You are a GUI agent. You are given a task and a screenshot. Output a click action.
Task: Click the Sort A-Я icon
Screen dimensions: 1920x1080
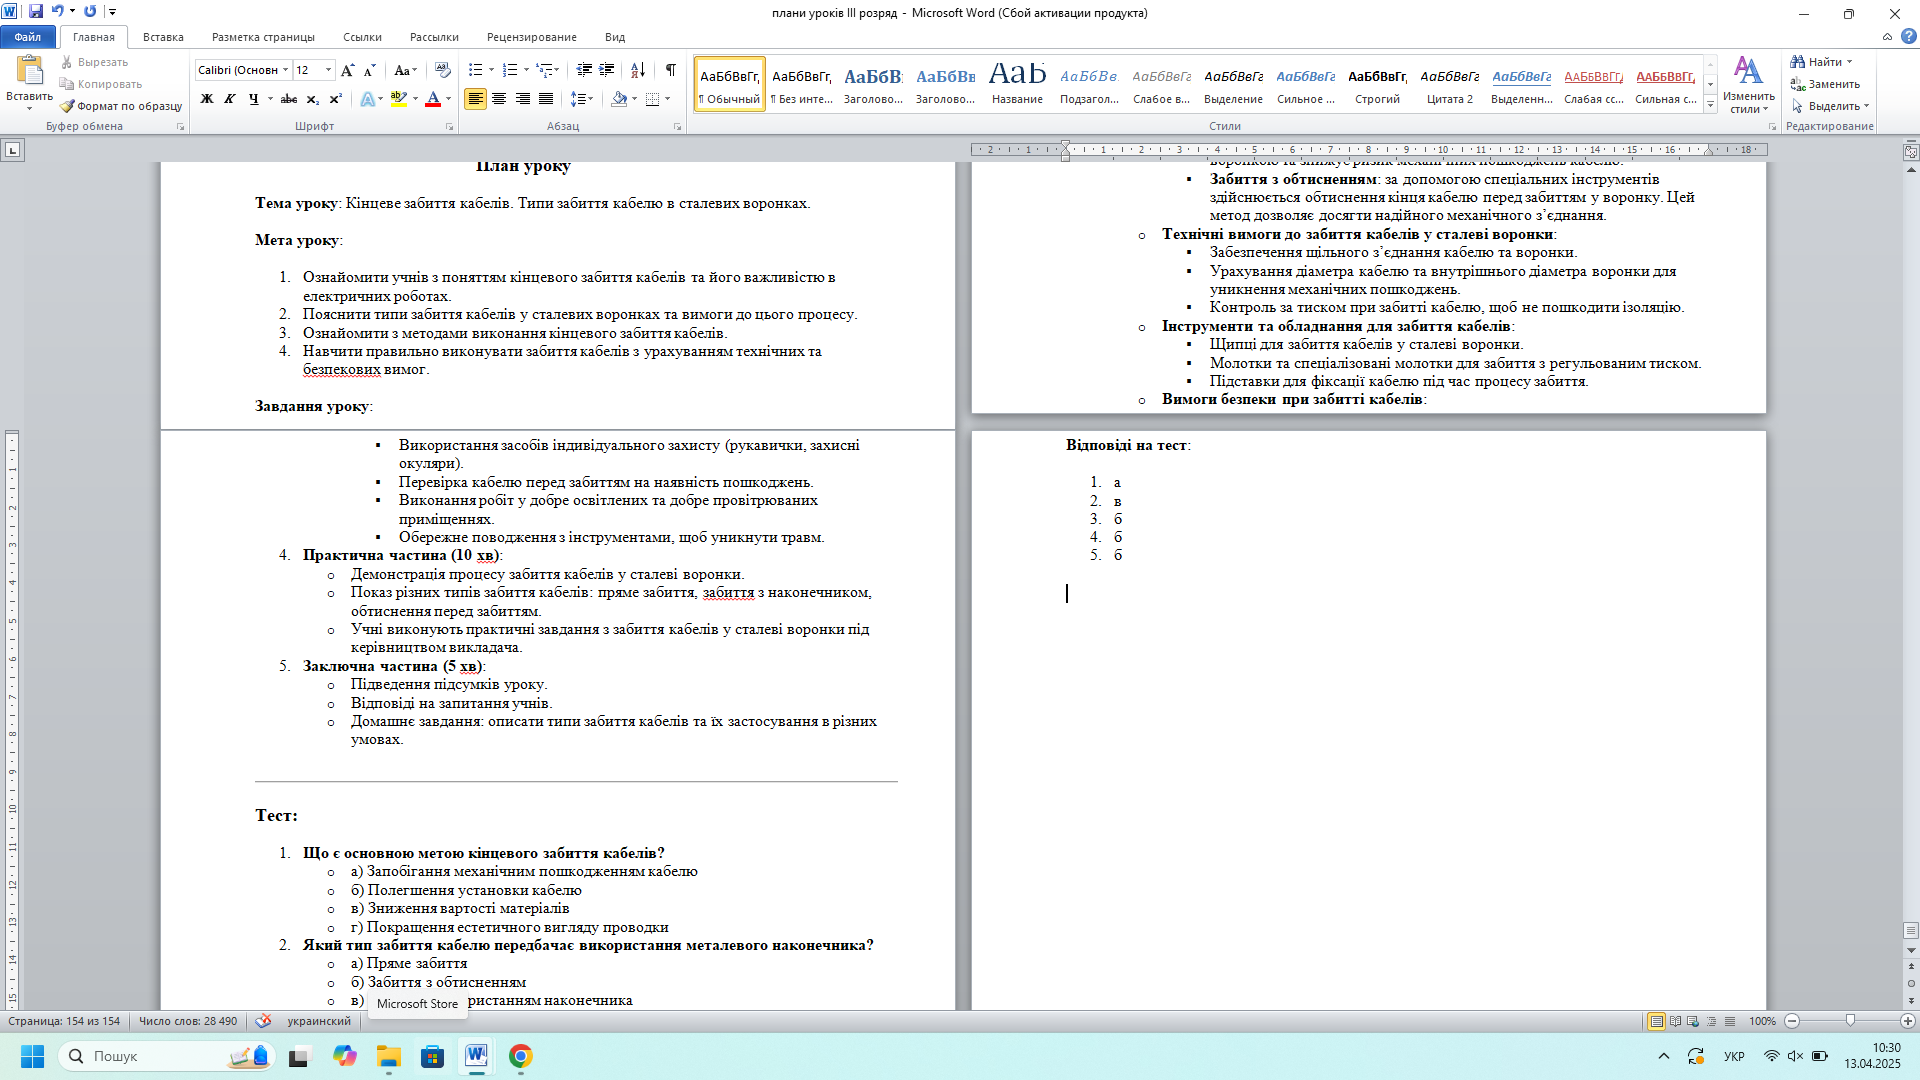[x=637, y=70]
